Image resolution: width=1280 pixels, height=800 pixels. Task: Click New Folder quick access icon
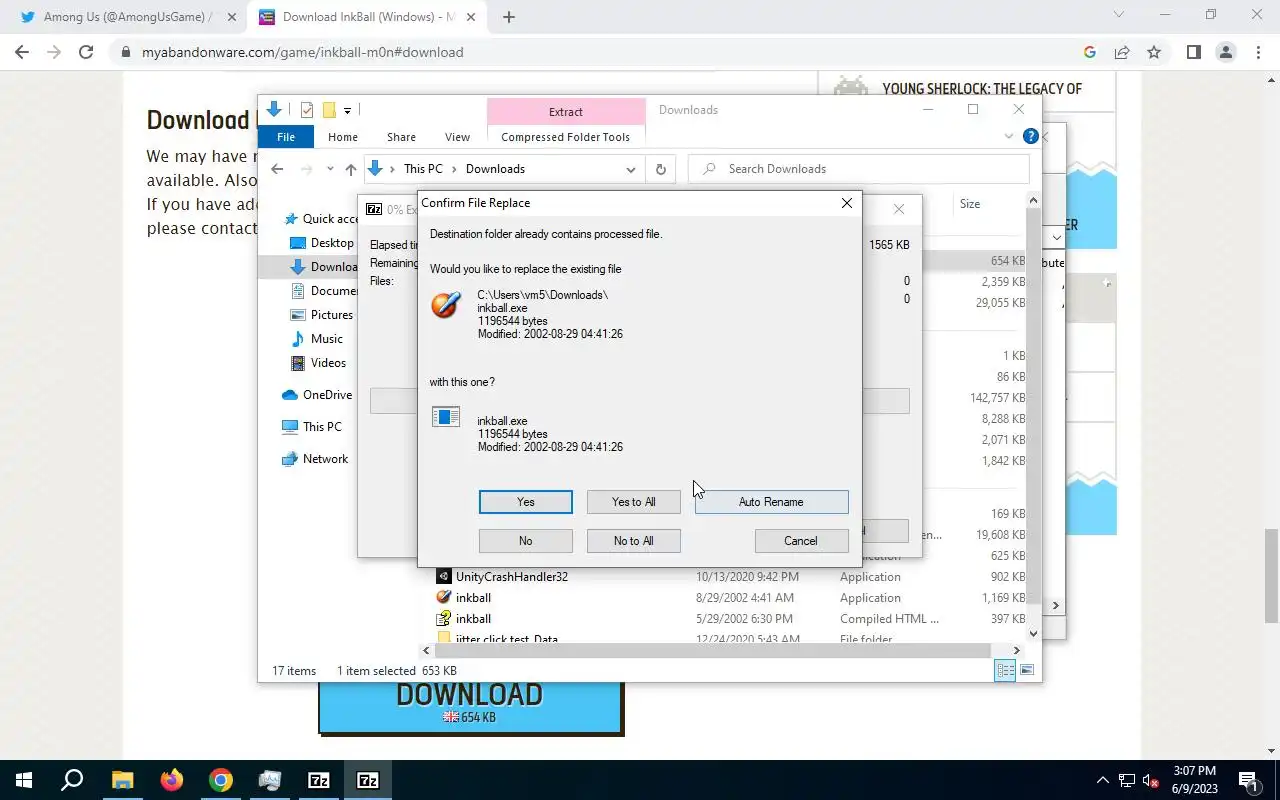328,110
